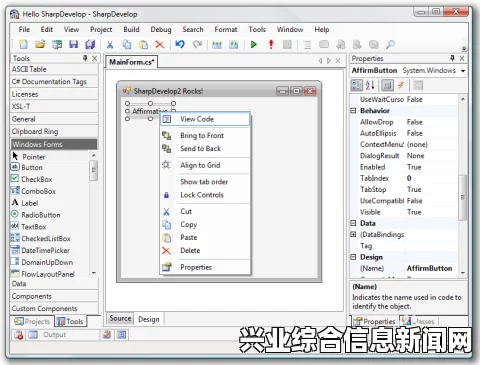Viewport: 480px width, 365px height.
Task: Open the AffirmButton object dropdown
Action: (463, 71)
